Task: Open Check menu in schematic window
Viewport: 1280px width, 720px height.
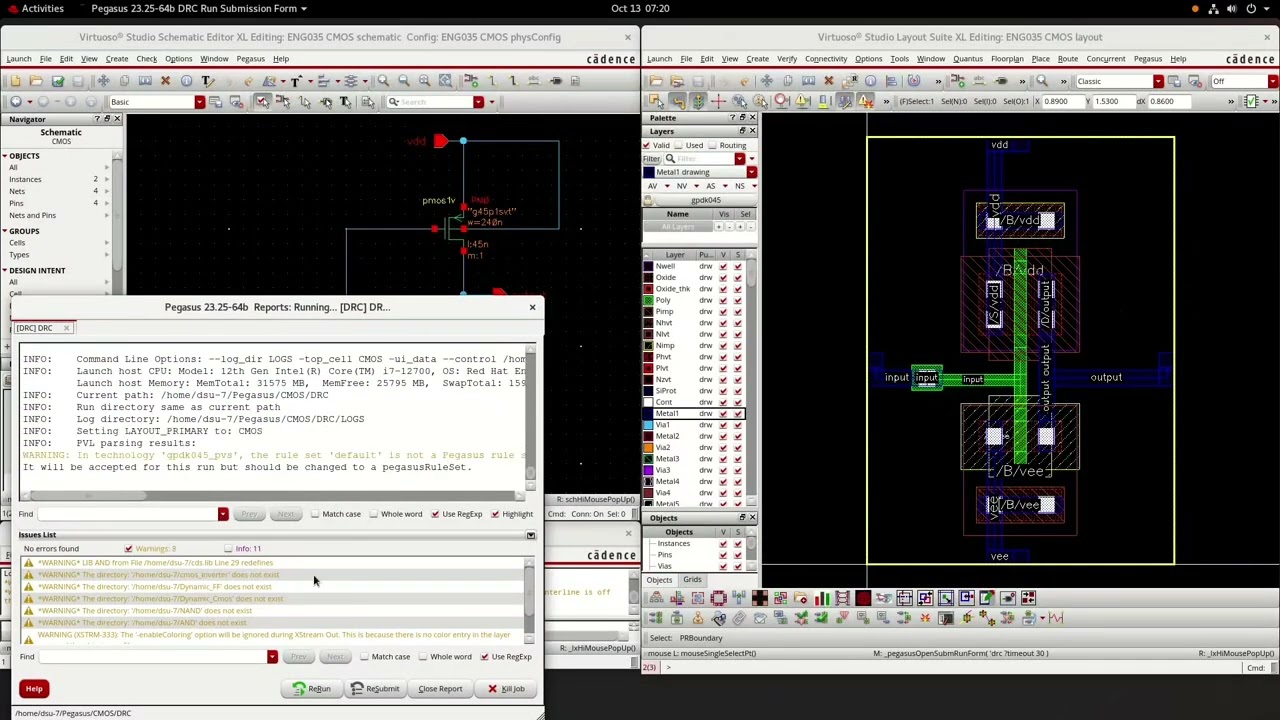Action: coord(146,59)
